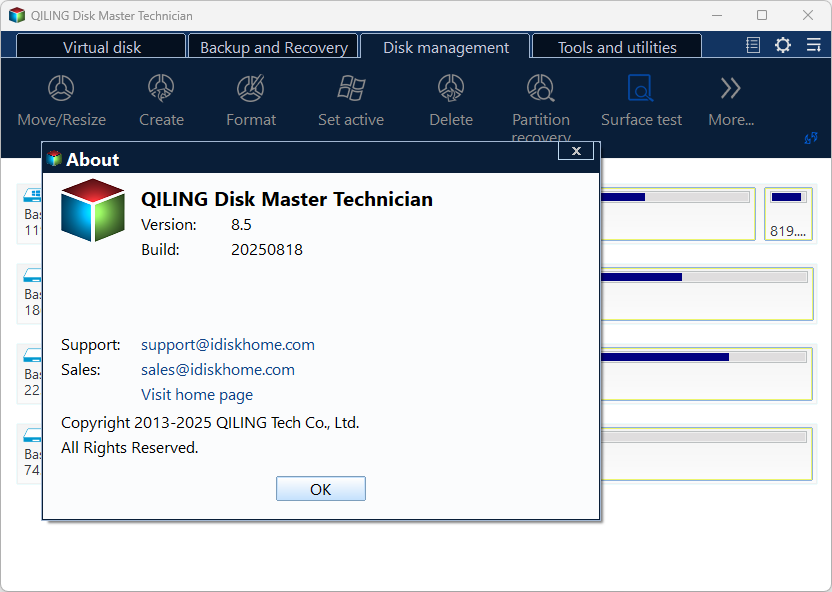Click the first disk's usage bar
Screen dimensions: 832x592
tap(675, 197)
